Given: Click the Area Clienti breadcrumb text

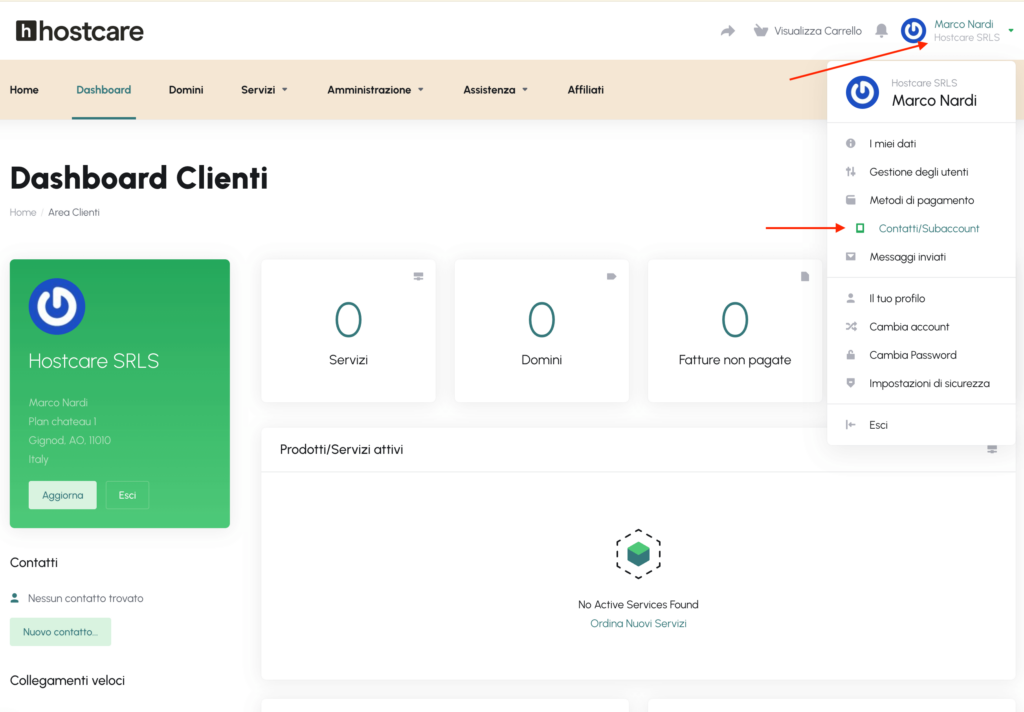Looking at the screenshot, I should (74, 212).
